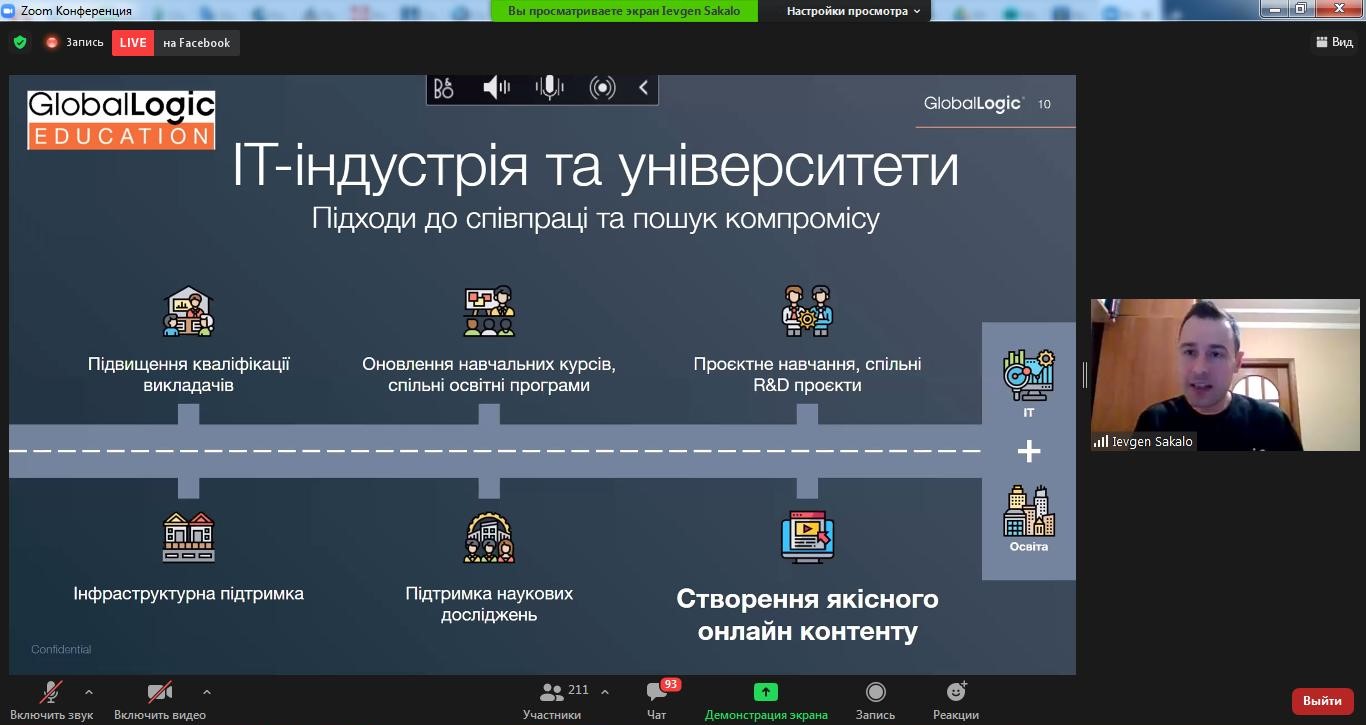Screen dimensions: 1366x725
Task: Click the green encryption shield icon
Action: coord(20,42)
